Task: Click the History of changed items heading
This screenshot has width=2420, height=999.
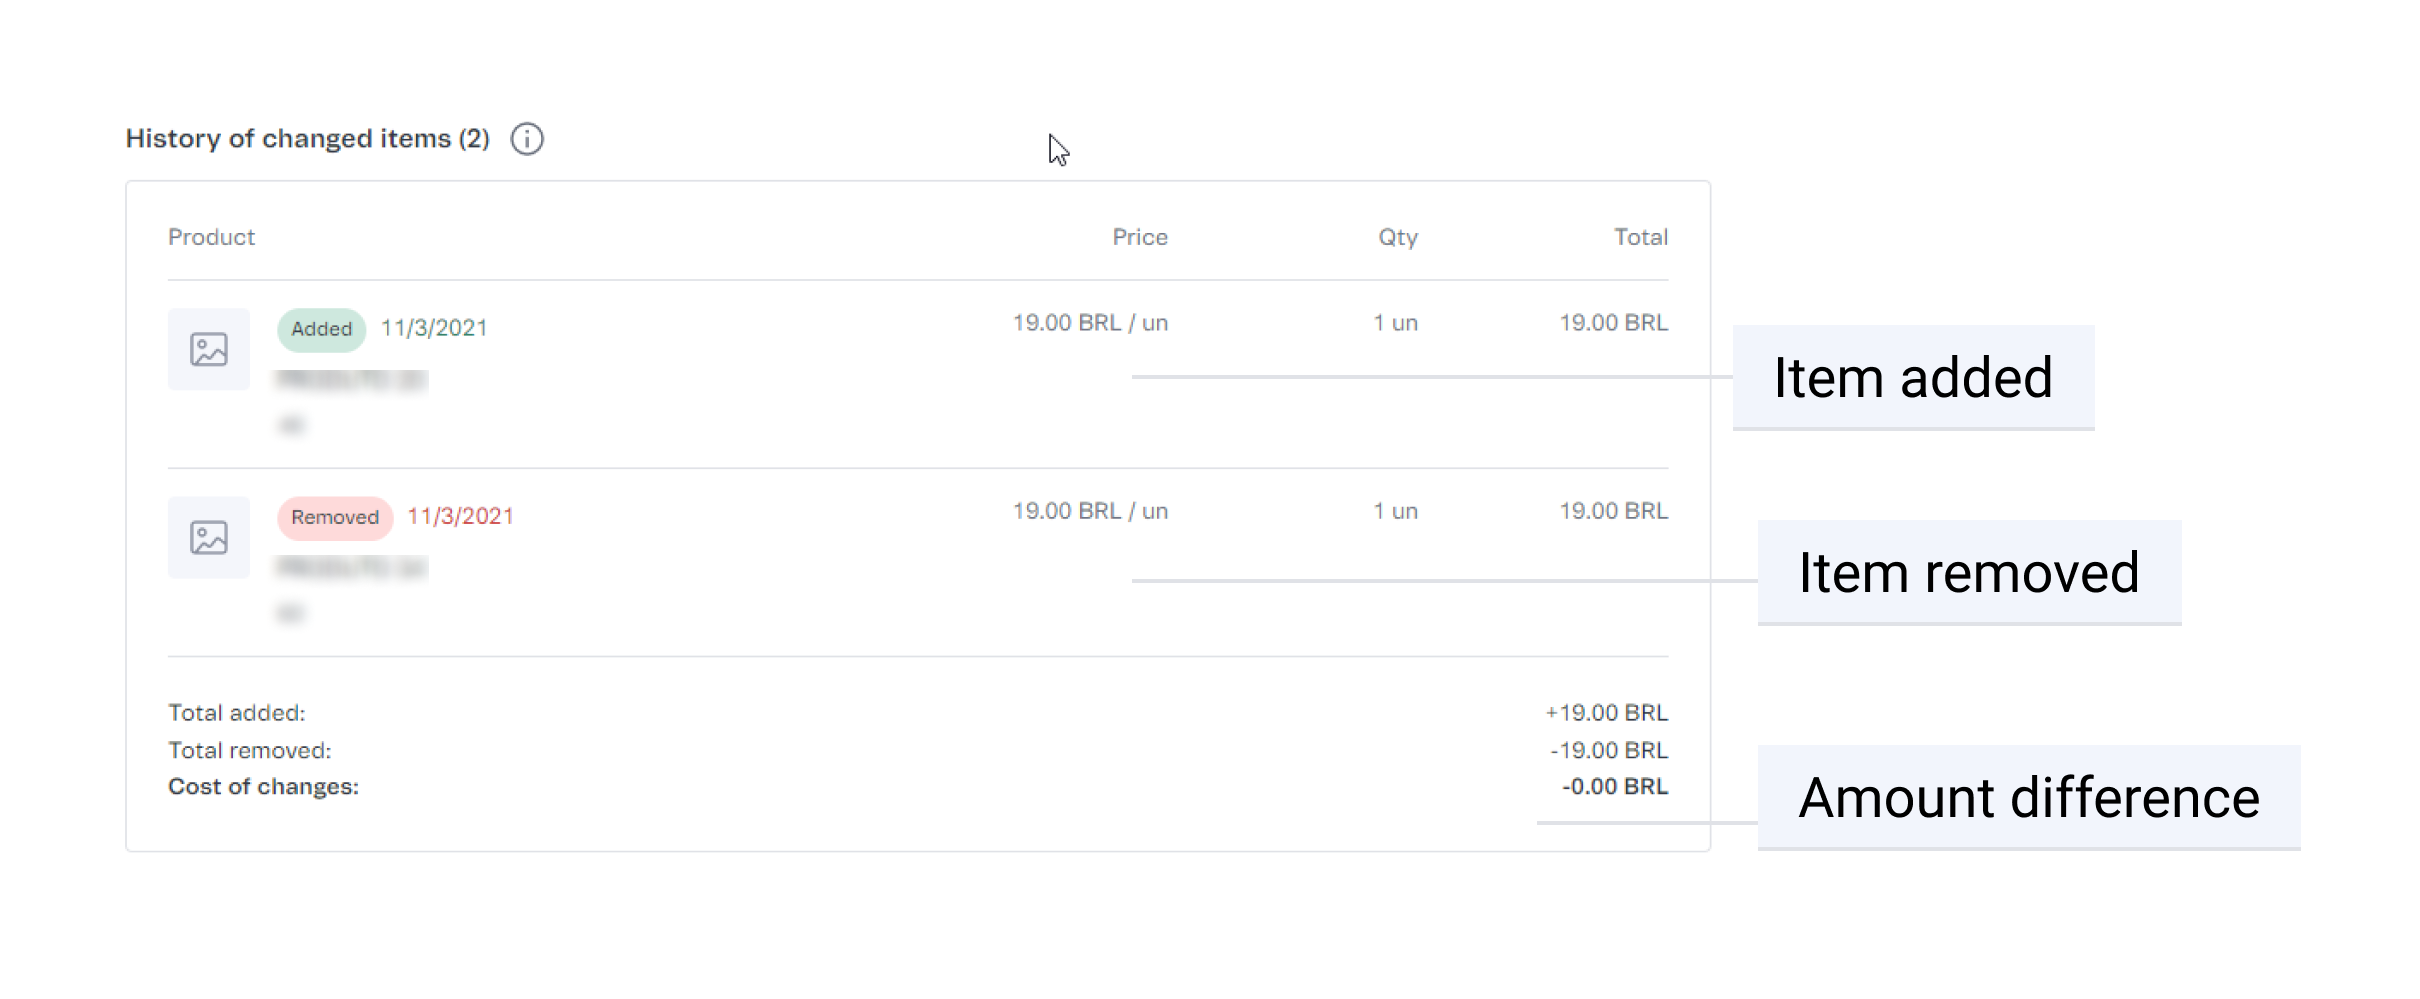Action: pyautogui.click(x=307, y=139)
